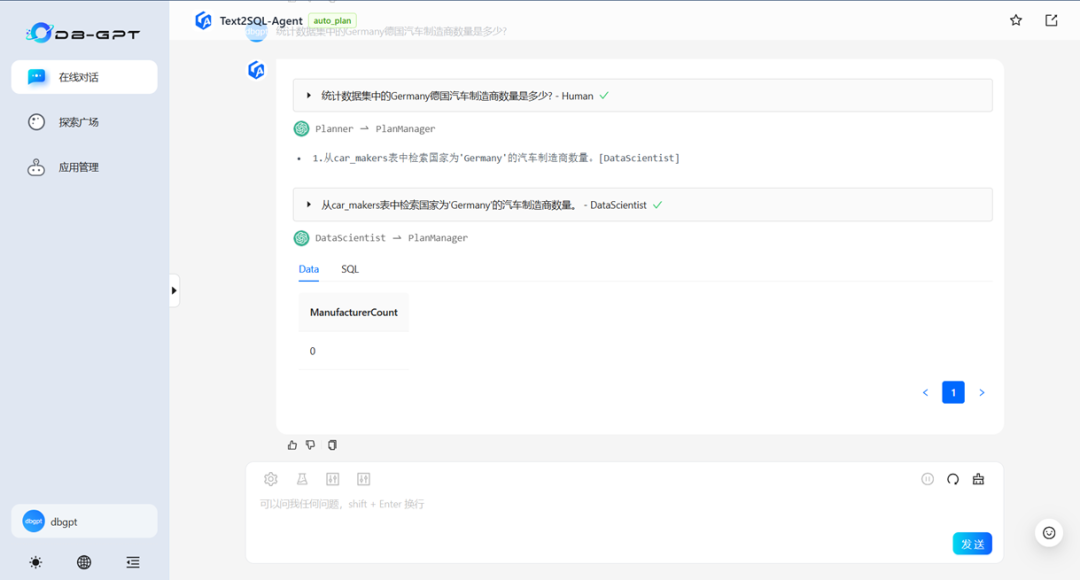Click the first slider parameters icon

(333, 479)
